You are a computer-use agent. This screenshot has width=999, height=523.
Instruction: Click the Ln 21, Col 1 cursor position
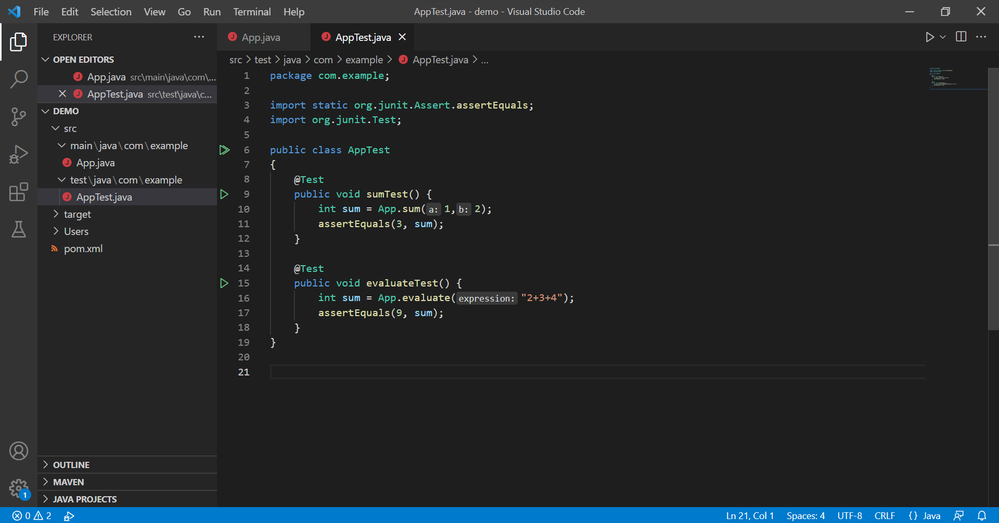[750, 515]
